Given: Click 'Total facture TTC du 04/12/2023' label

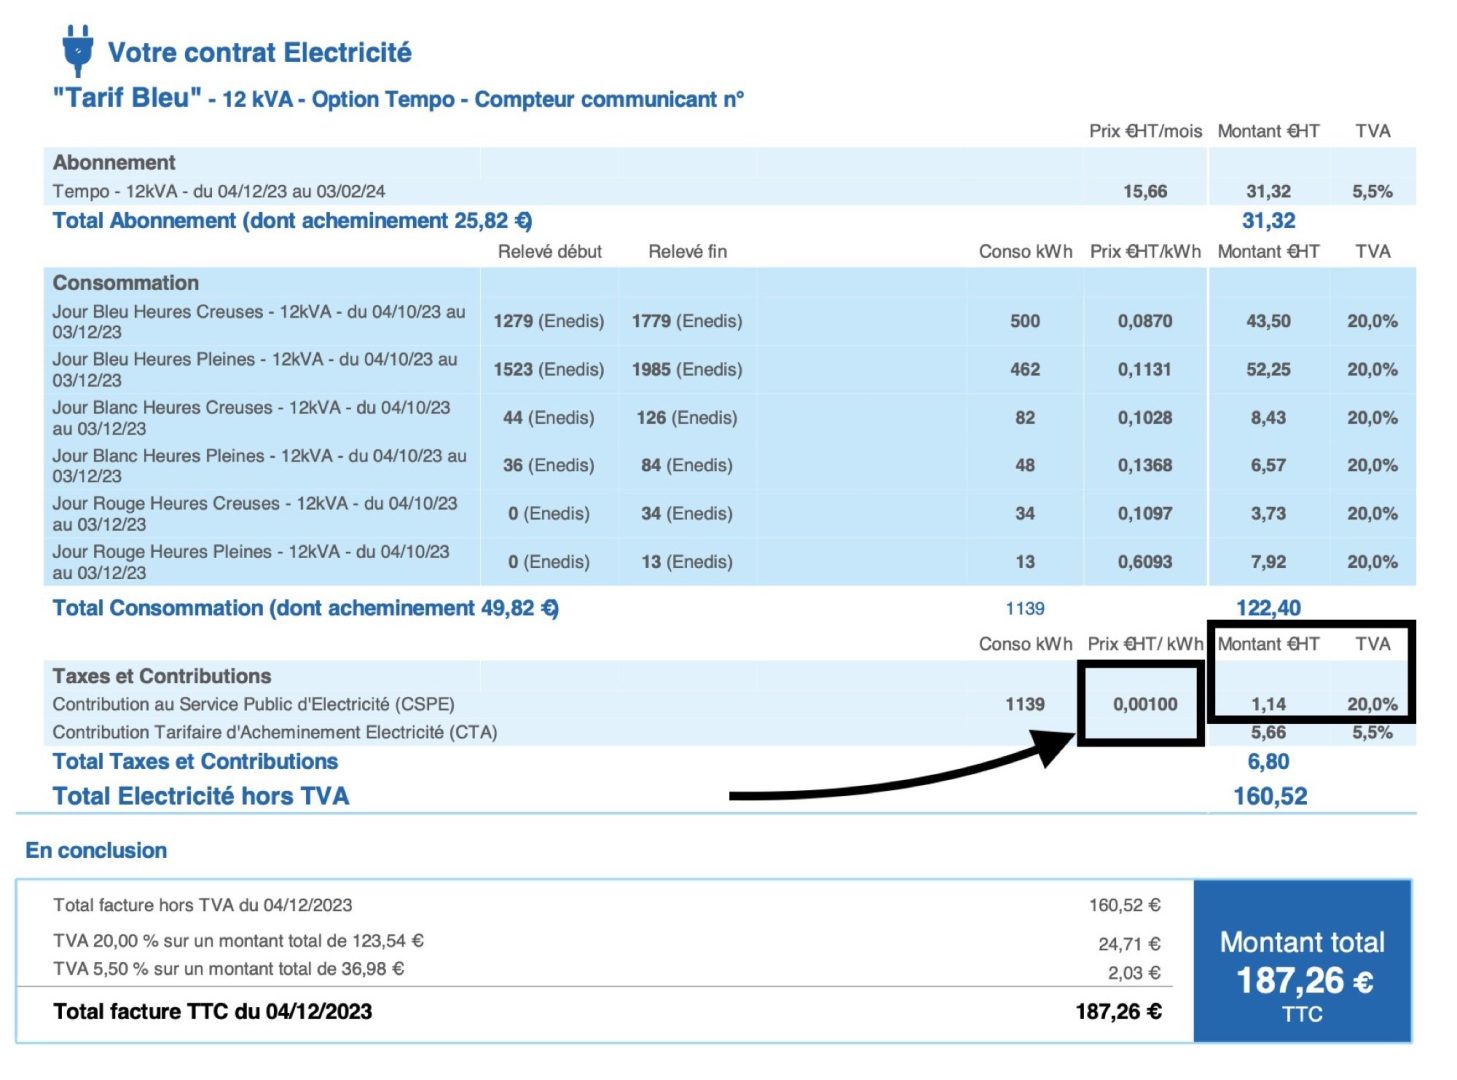Looking at the screenshot, I should click(212, 1012).
